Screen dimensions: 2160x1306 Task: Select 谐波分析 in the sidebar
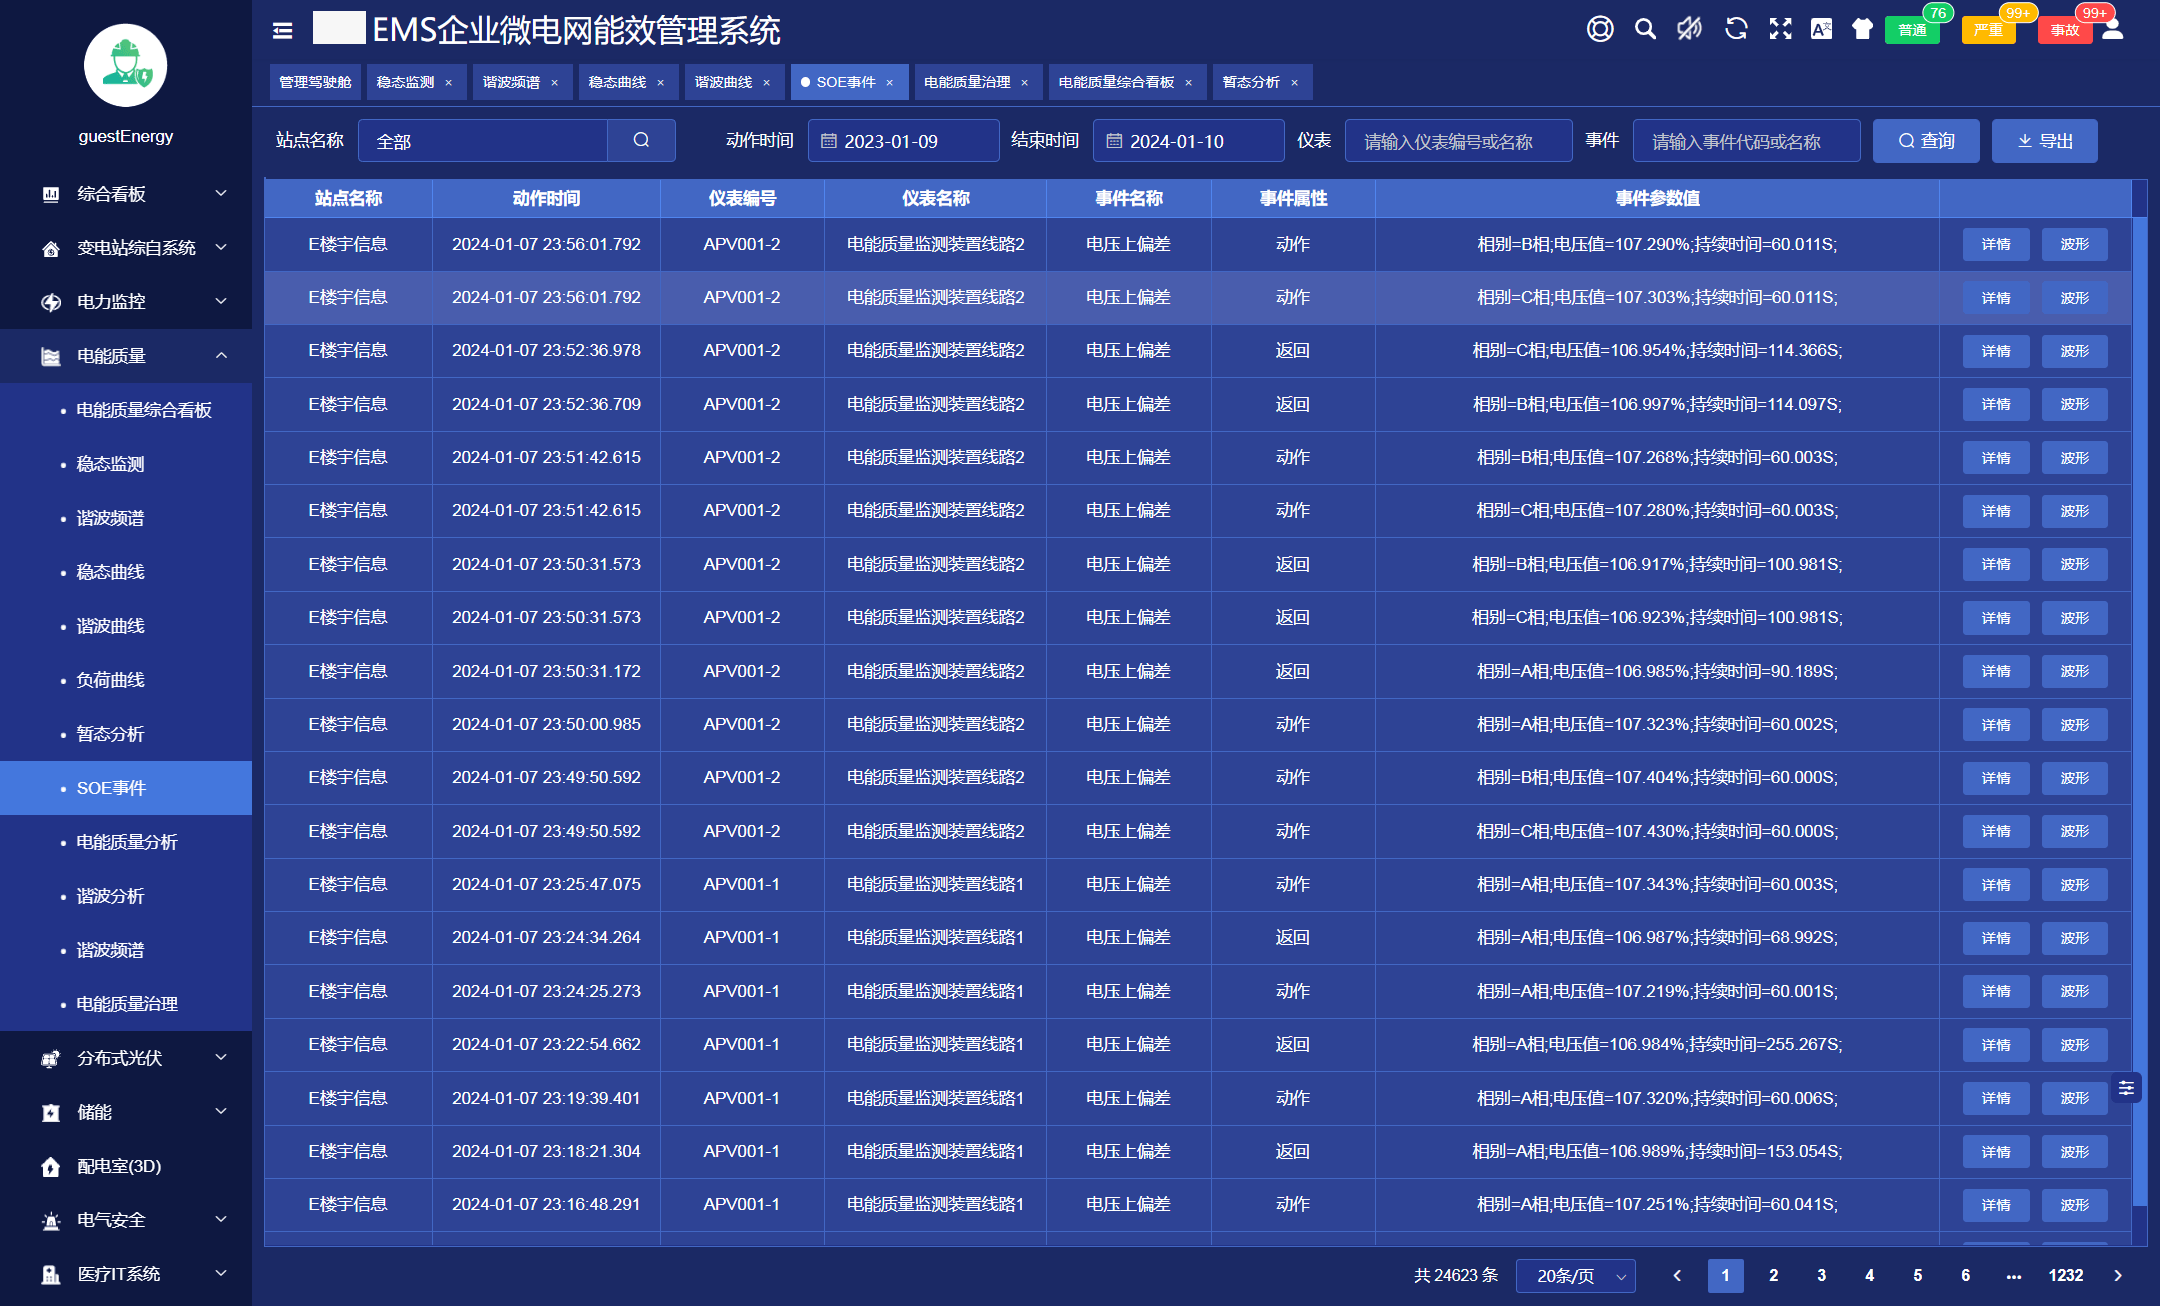110,896
